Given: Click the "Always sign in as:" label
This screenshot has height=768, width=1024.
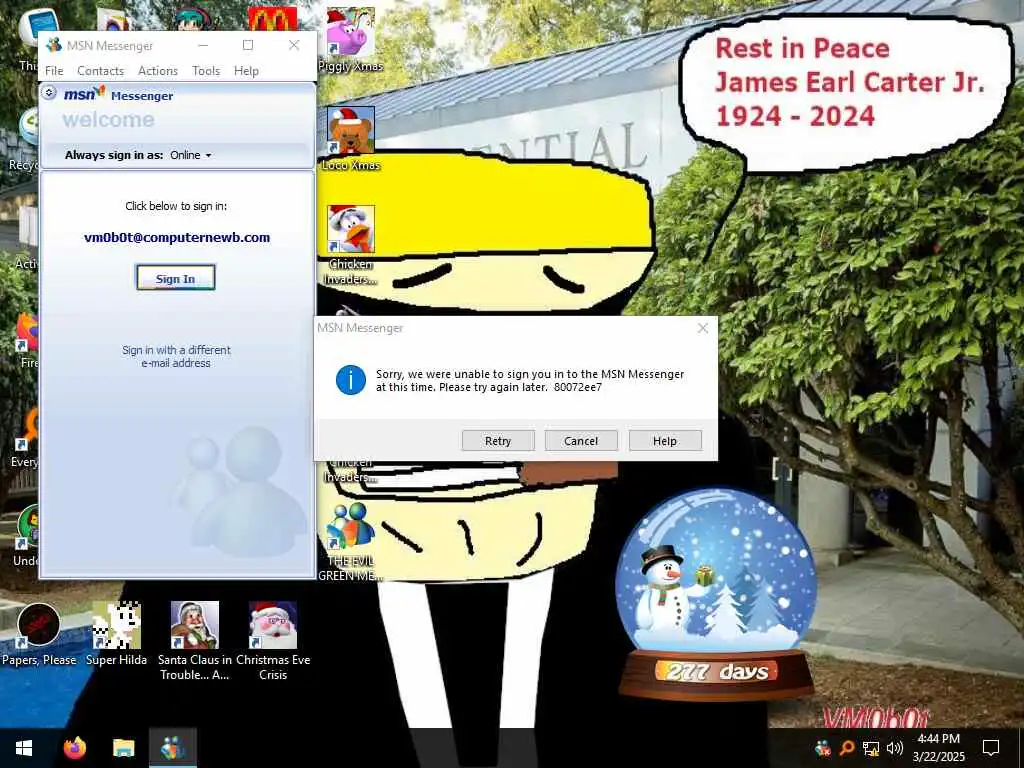Looking at the screenshot, I should pos(114,155).
